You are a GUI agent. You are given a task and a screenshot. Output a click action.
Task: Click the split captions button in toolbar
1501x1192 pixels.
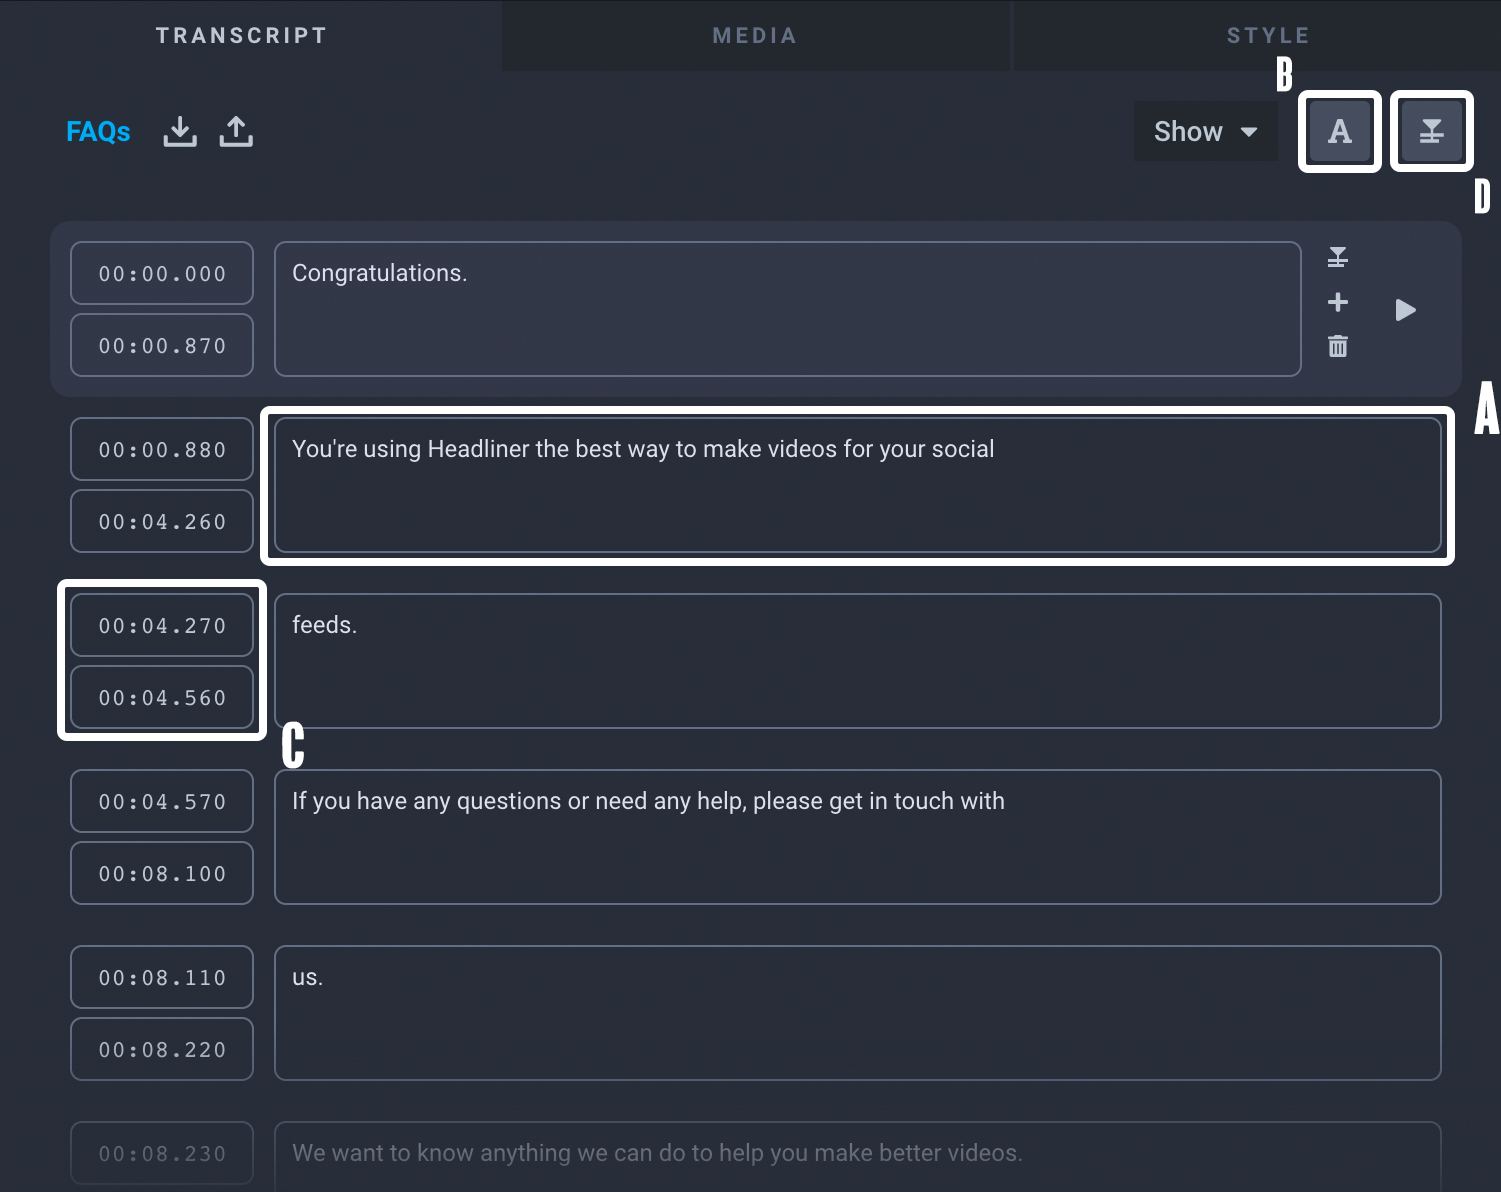tap(1431, 132)
